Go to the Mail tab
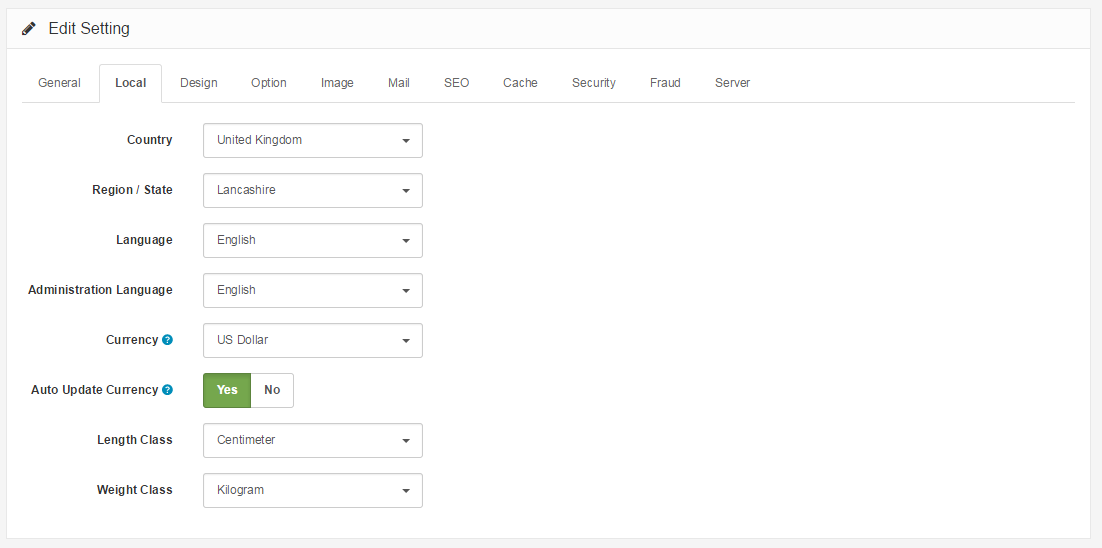Image resolution: width=1102 pixels, height=548 pixels. tap(398, 83)
